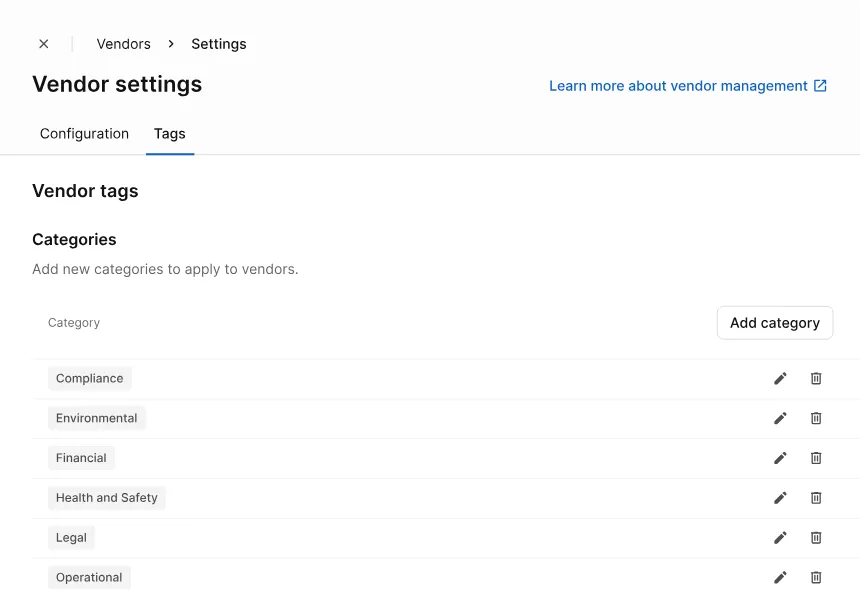Click the Legal category tag
Image resolution: width=860 pixels, height=600 pixels.
point(71,538)
